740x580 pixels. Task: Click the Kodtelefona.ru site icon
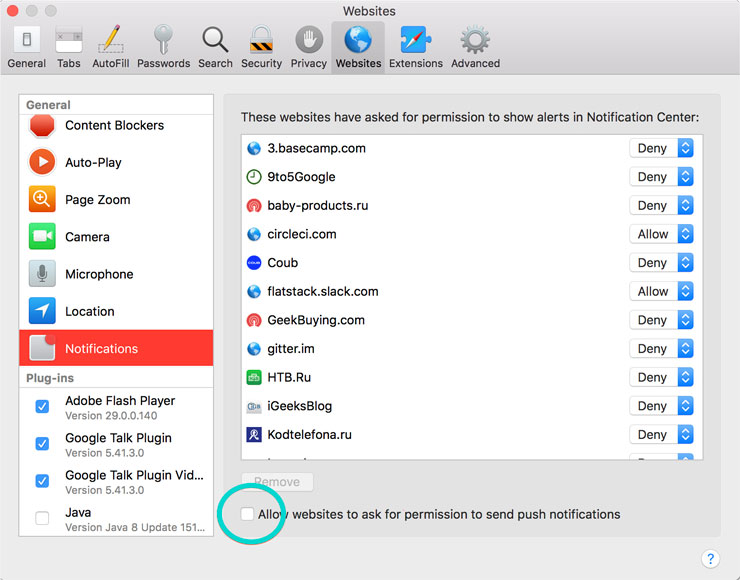(254, 435)
